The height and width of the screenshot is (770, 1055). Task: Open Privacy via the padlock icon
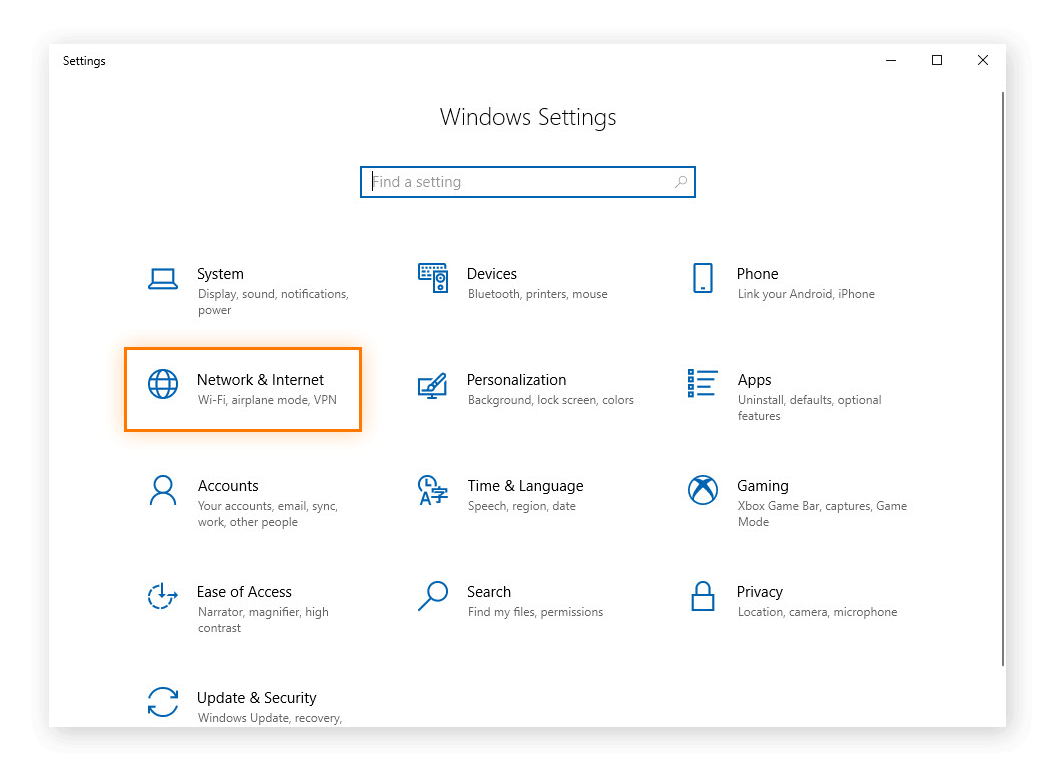pos(703,597)
